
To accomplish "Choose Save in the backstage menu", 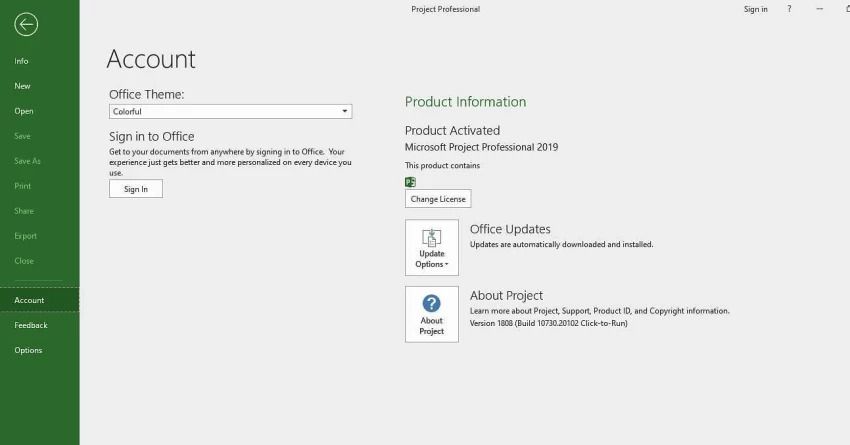I will click(x=40, y=136).
